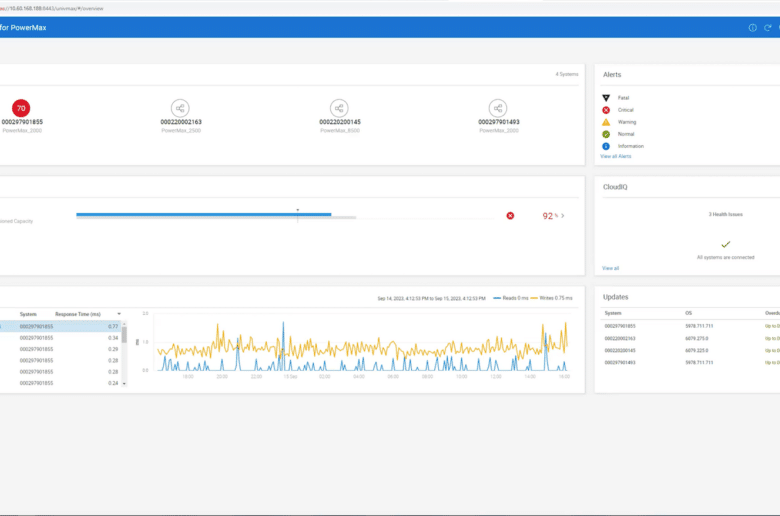Open Response Time column sort dropdown arrow

pyautogui.click(x=119, y=314)
